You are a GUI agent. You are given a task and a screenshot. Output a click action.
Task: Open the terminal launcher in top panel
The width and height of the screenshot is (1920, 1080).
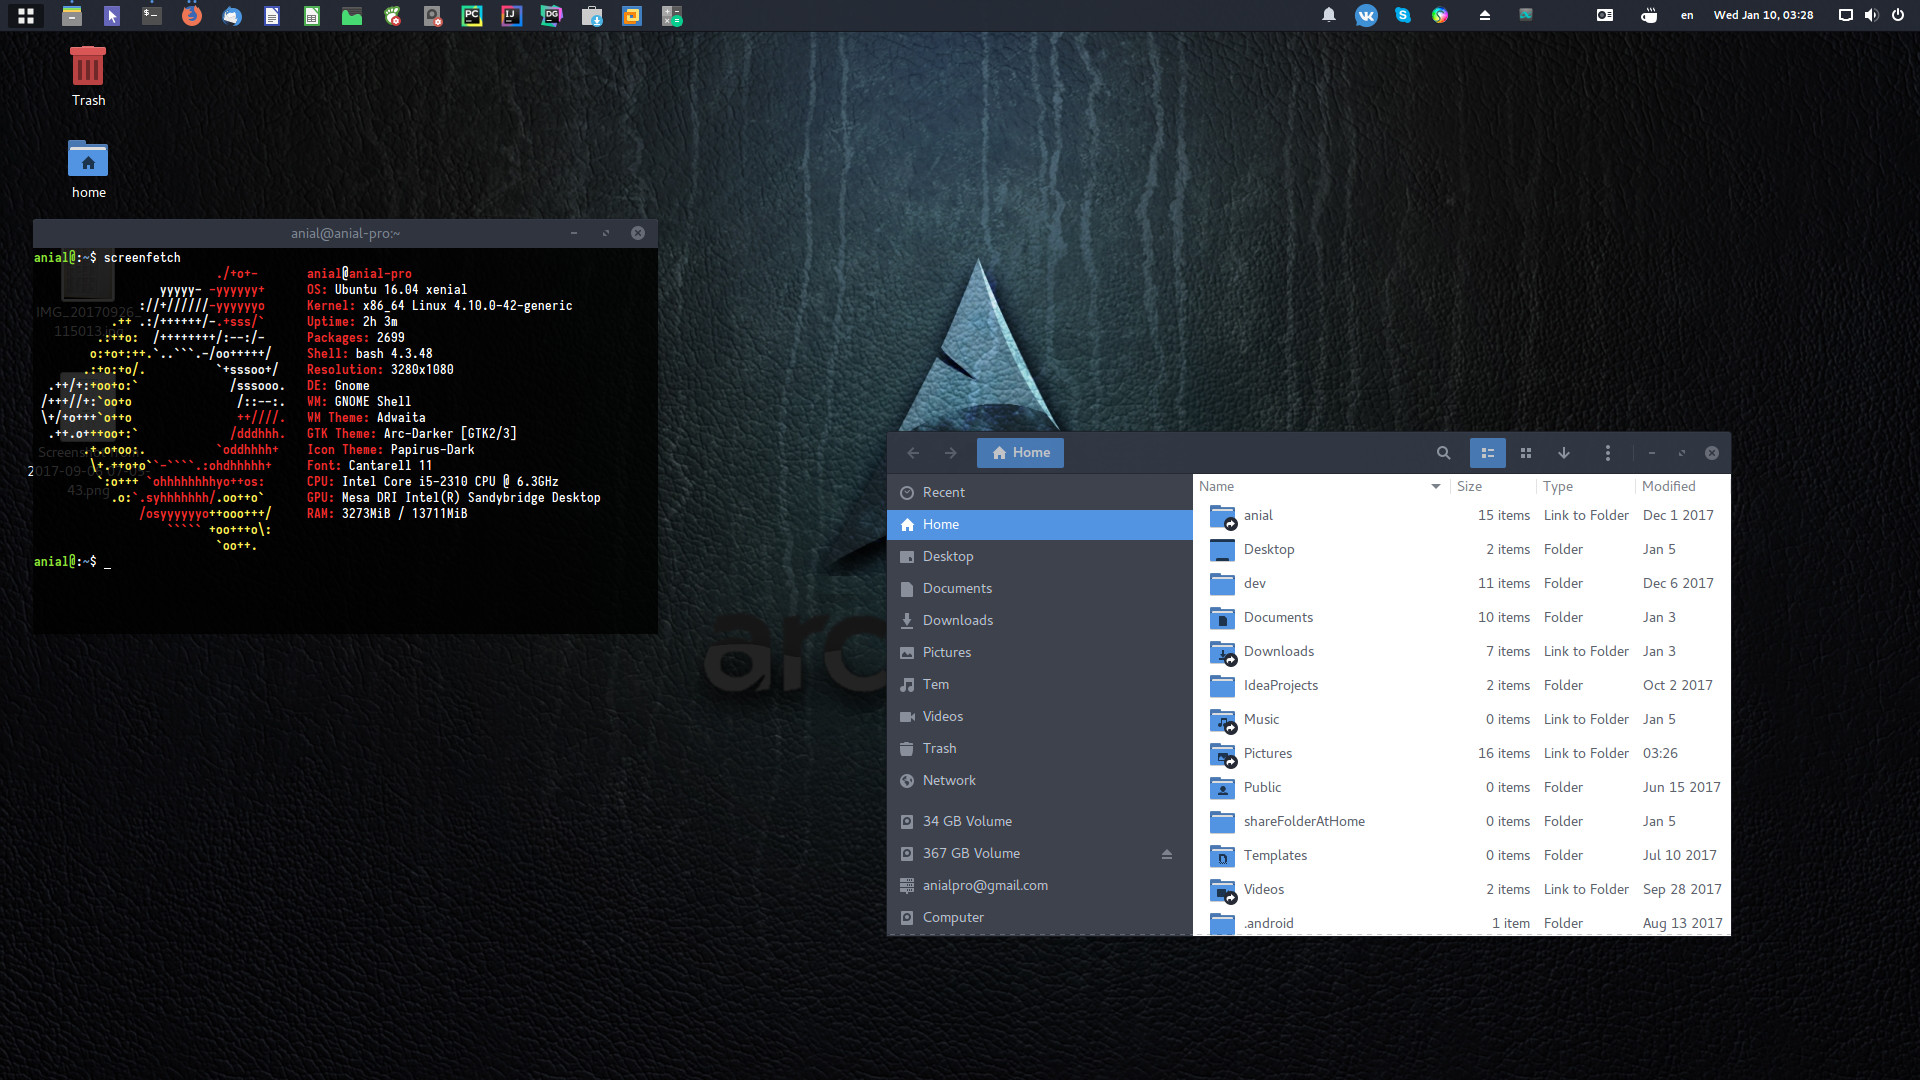tap(152, 16)
